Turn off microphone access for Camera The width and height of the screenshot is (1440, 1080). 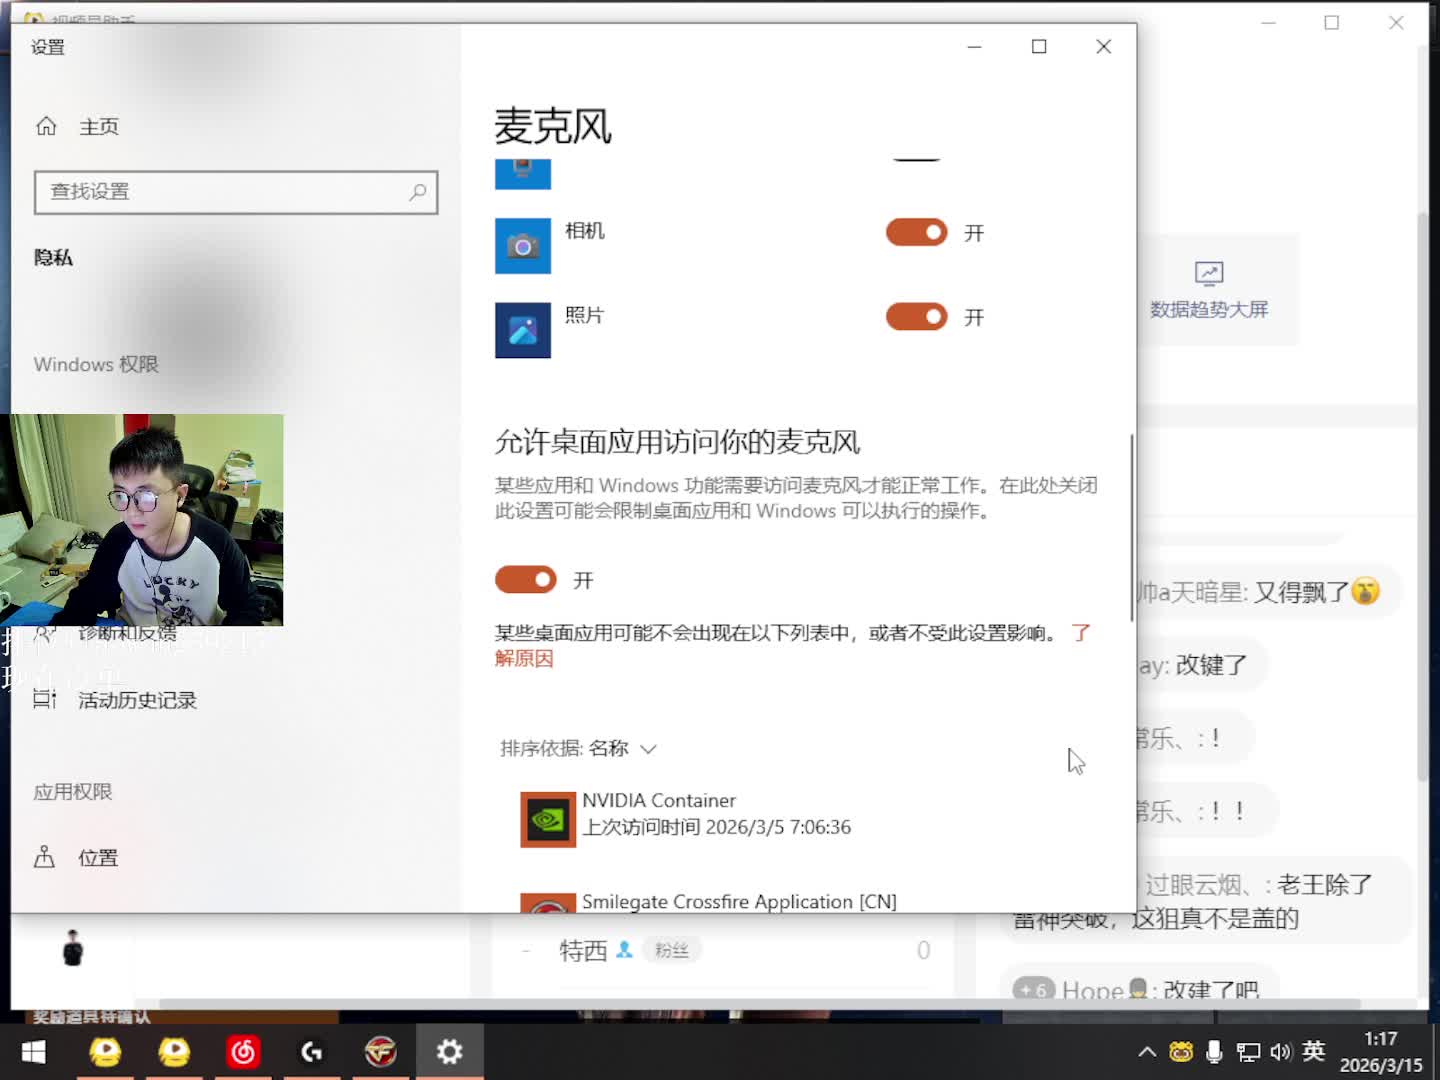tap(916, 233)
